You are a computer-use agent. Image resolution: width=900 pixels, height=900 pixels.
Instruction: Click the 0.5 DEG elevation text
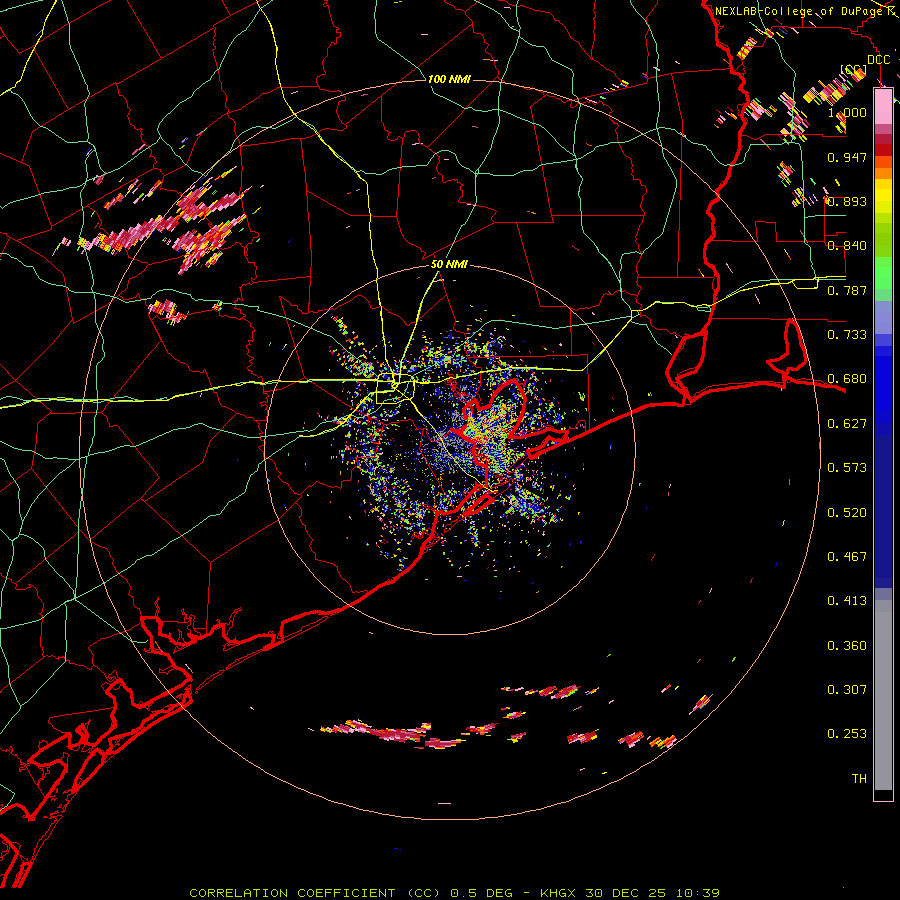(482, 893)
